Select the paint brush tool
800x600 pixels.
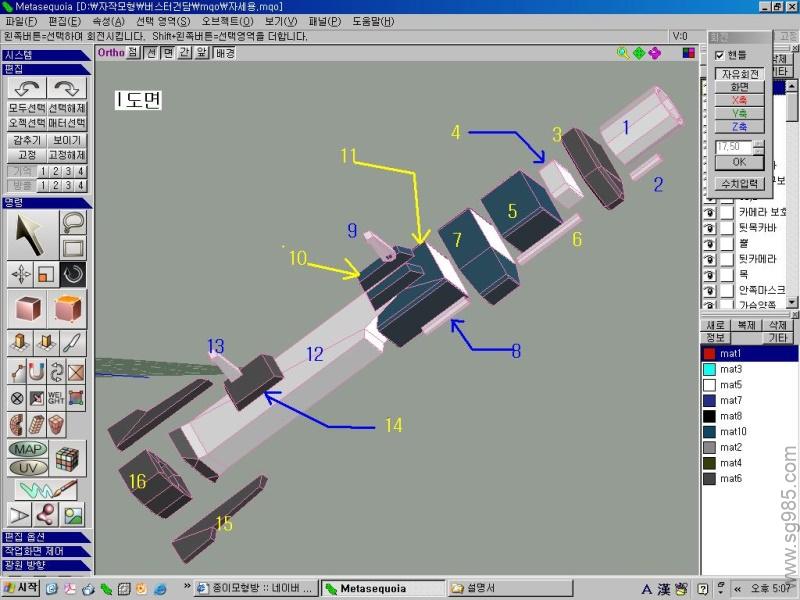pos(46,489)
